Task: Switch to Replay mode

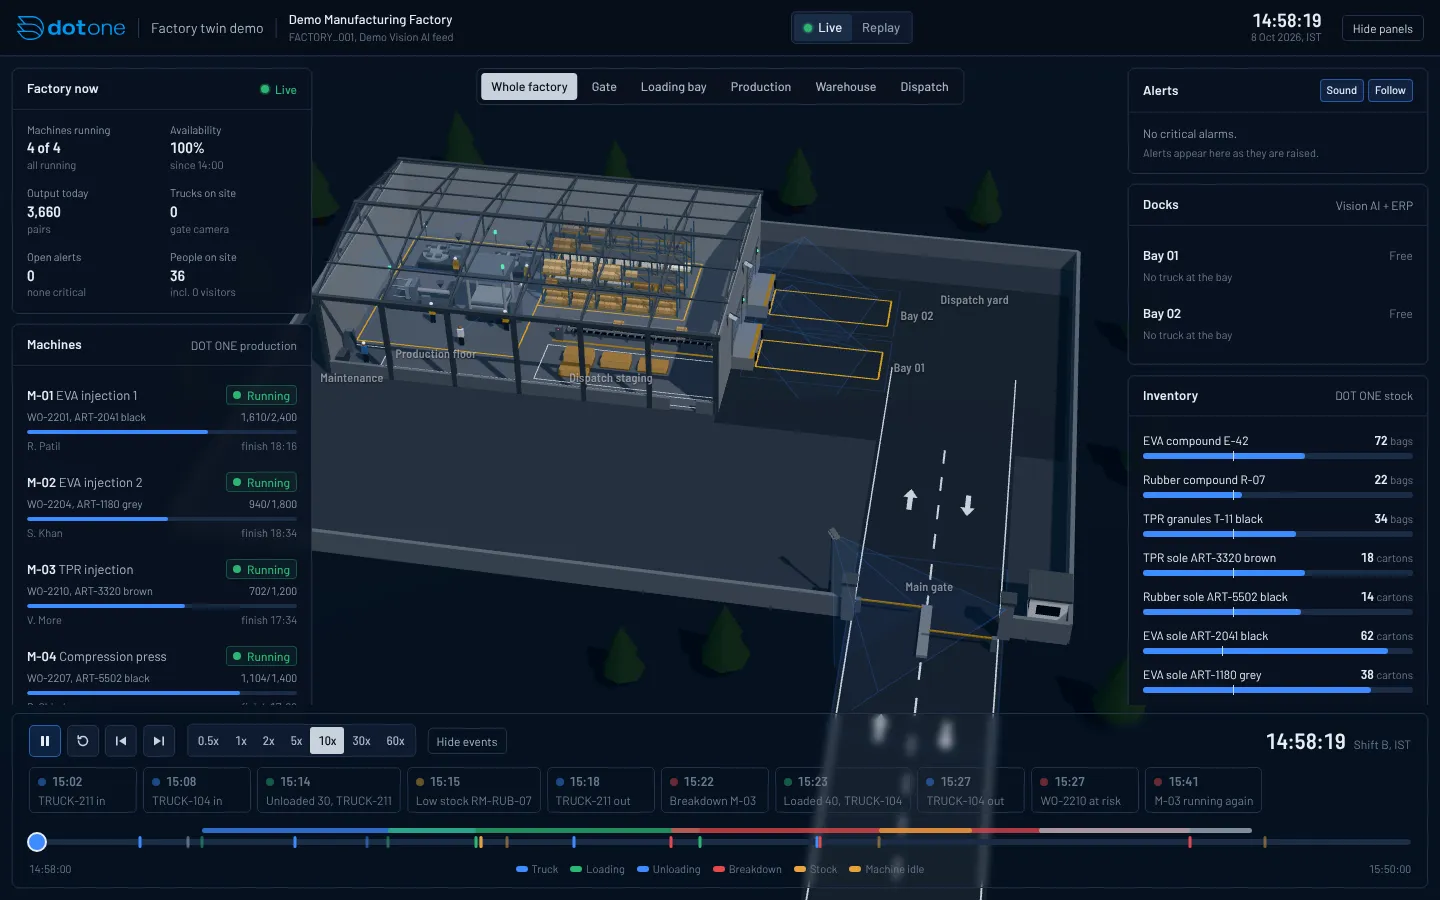Action: tap(881, 28)
